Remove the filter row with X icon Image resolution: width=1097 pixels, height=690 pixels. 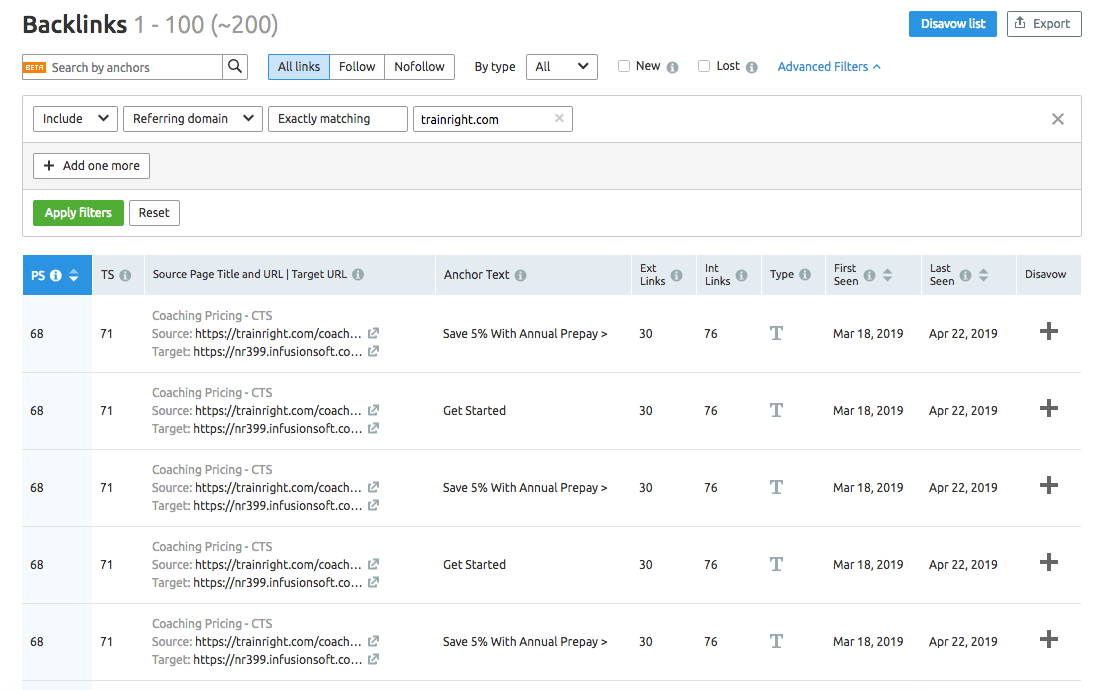point(1058,119)
